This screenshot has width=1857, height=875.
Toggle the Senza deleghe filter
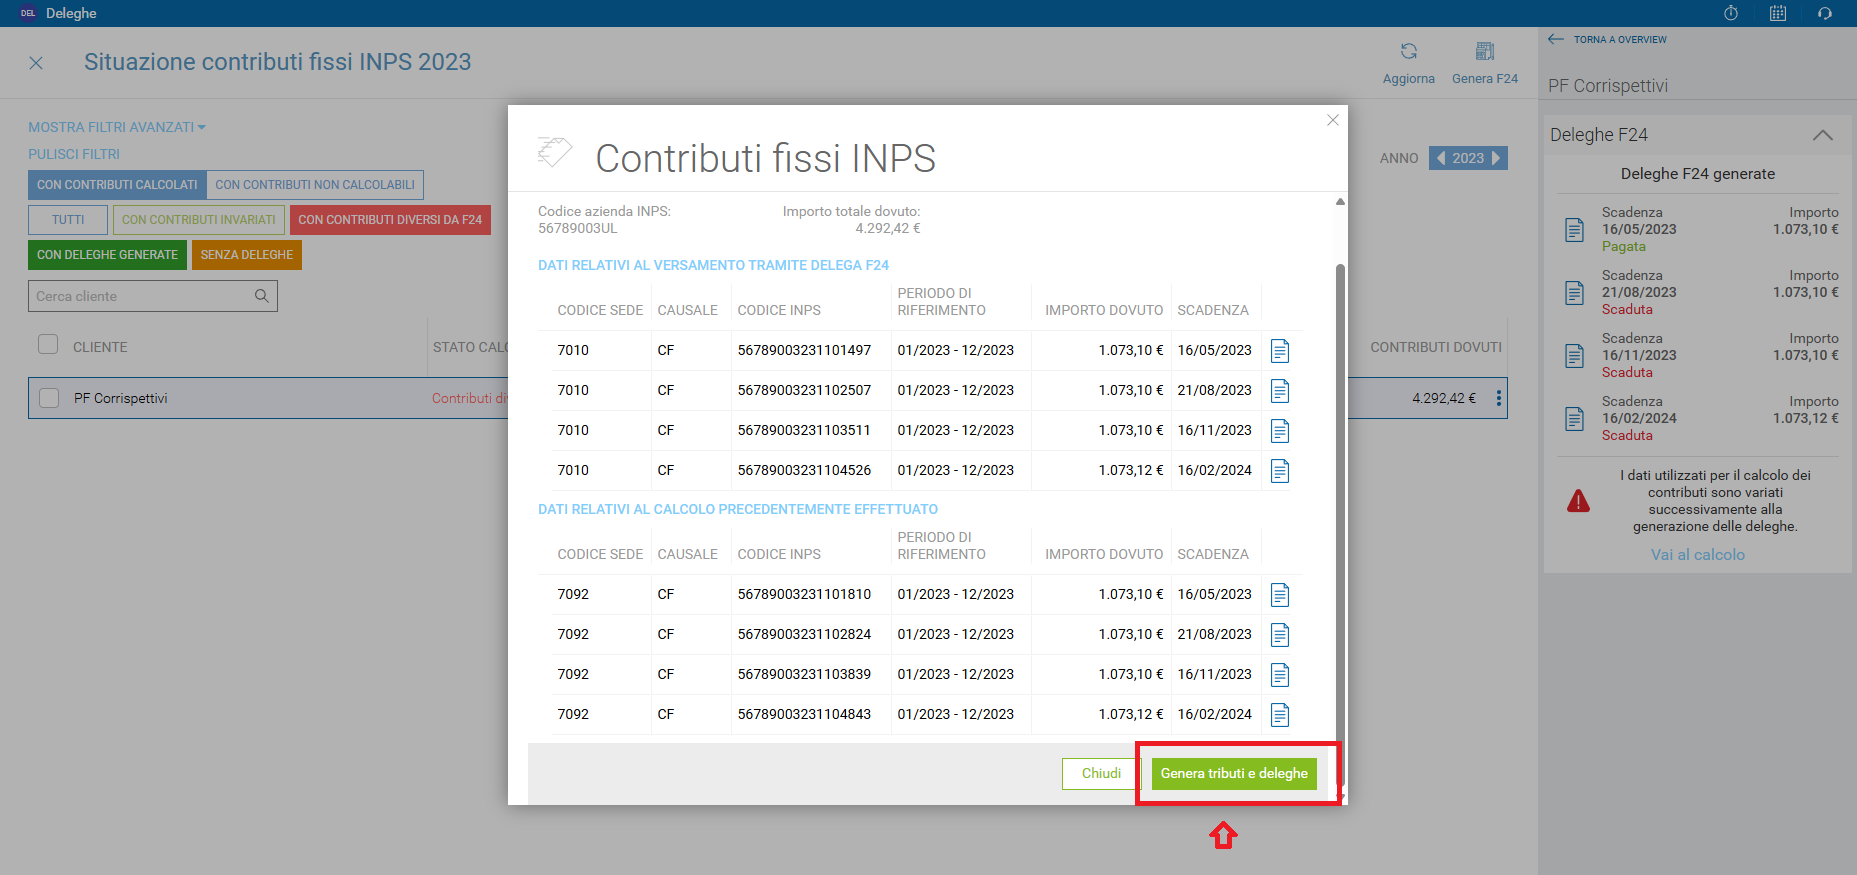click(x=247, y=255)
